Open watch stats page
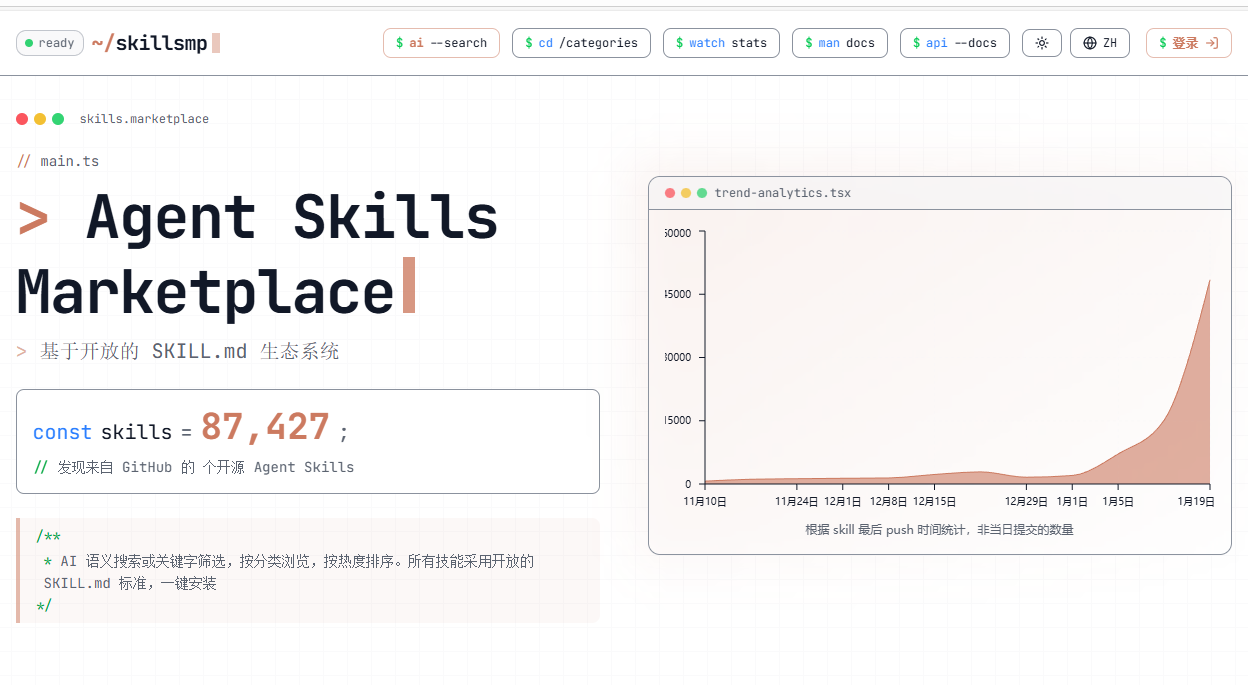 tap(721, 43)
